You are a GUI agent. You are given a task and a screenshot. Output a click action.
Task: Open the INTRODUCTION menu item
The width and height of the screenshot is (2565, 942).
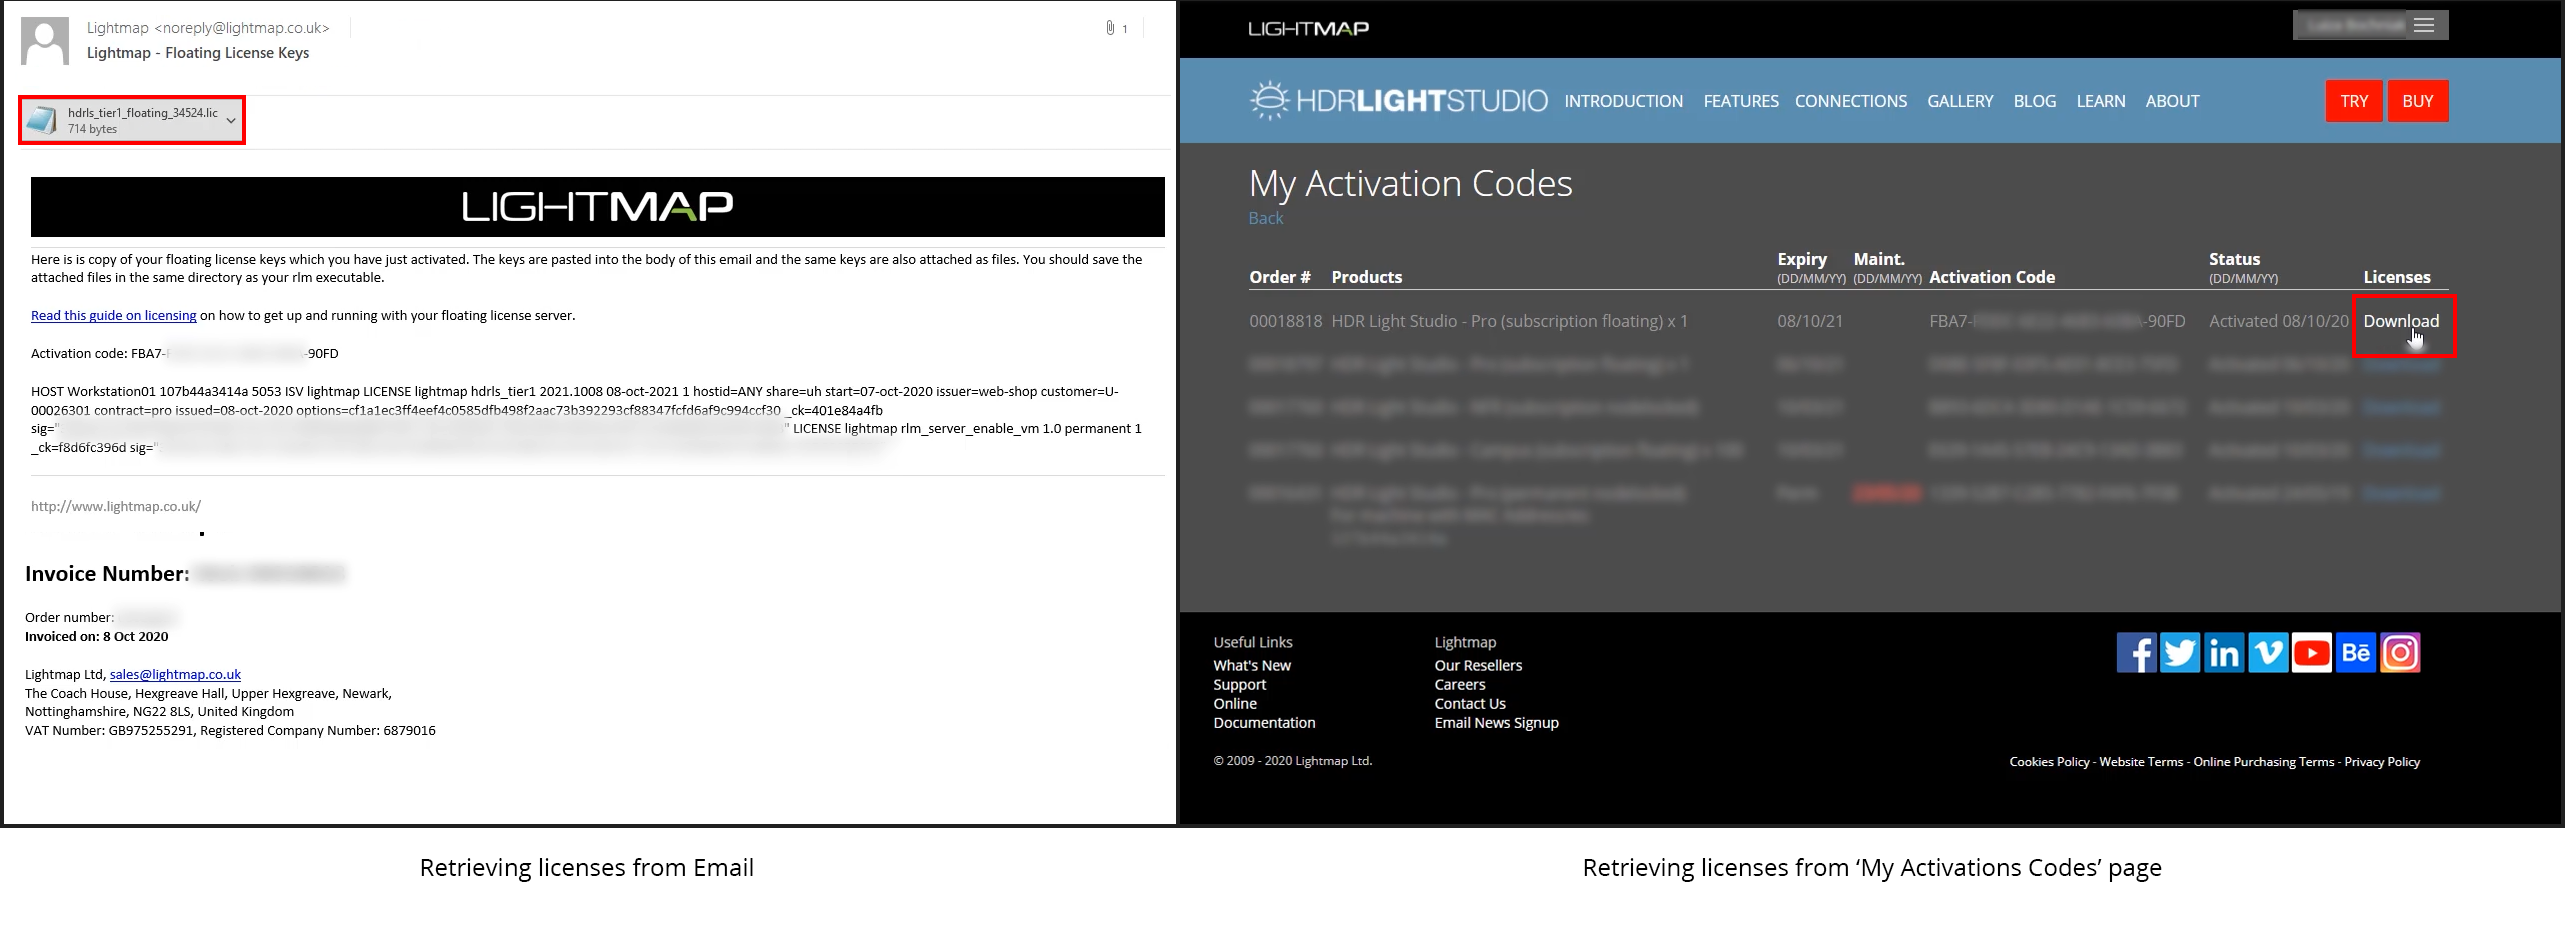(1624, 101)
